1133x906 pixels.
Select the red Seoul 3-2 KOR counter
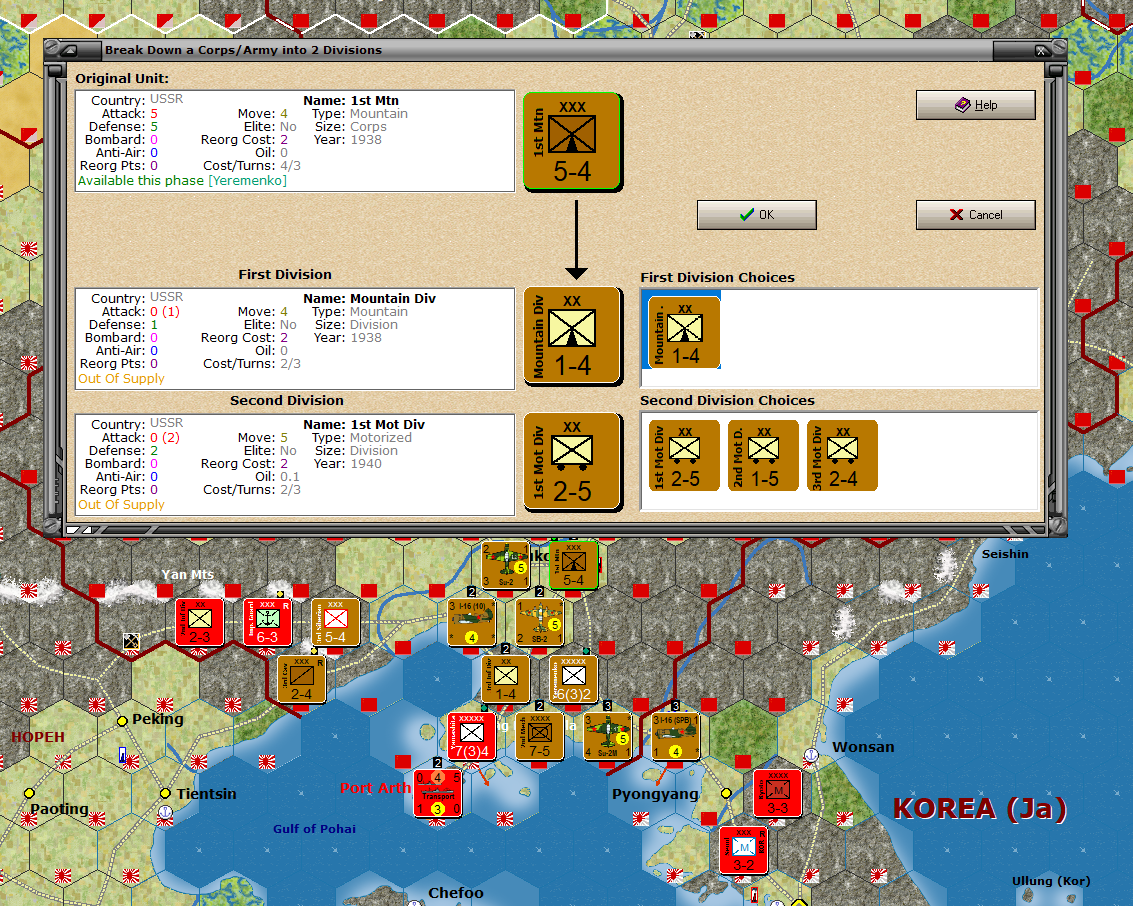pyautogui.click(x=744, y=850)
